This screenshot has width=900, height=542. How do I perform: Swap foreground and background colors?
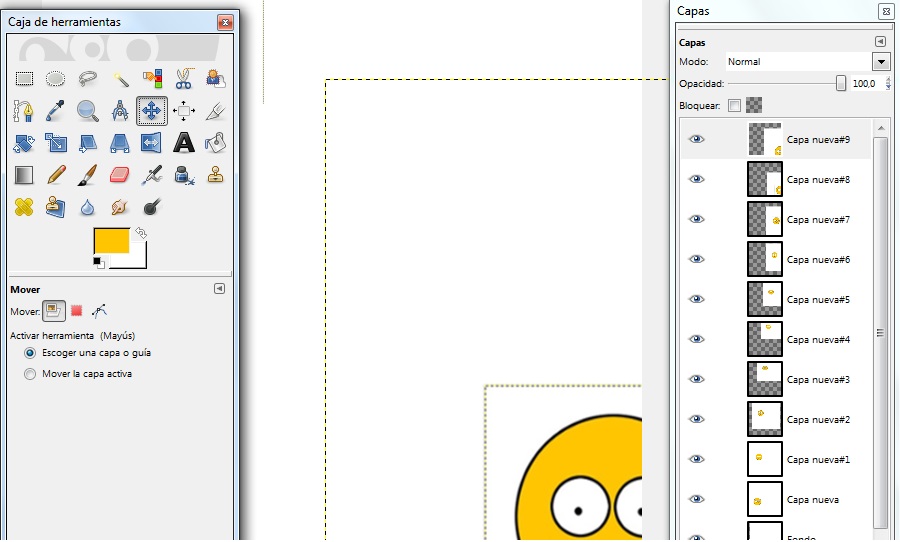pos(141,233)
